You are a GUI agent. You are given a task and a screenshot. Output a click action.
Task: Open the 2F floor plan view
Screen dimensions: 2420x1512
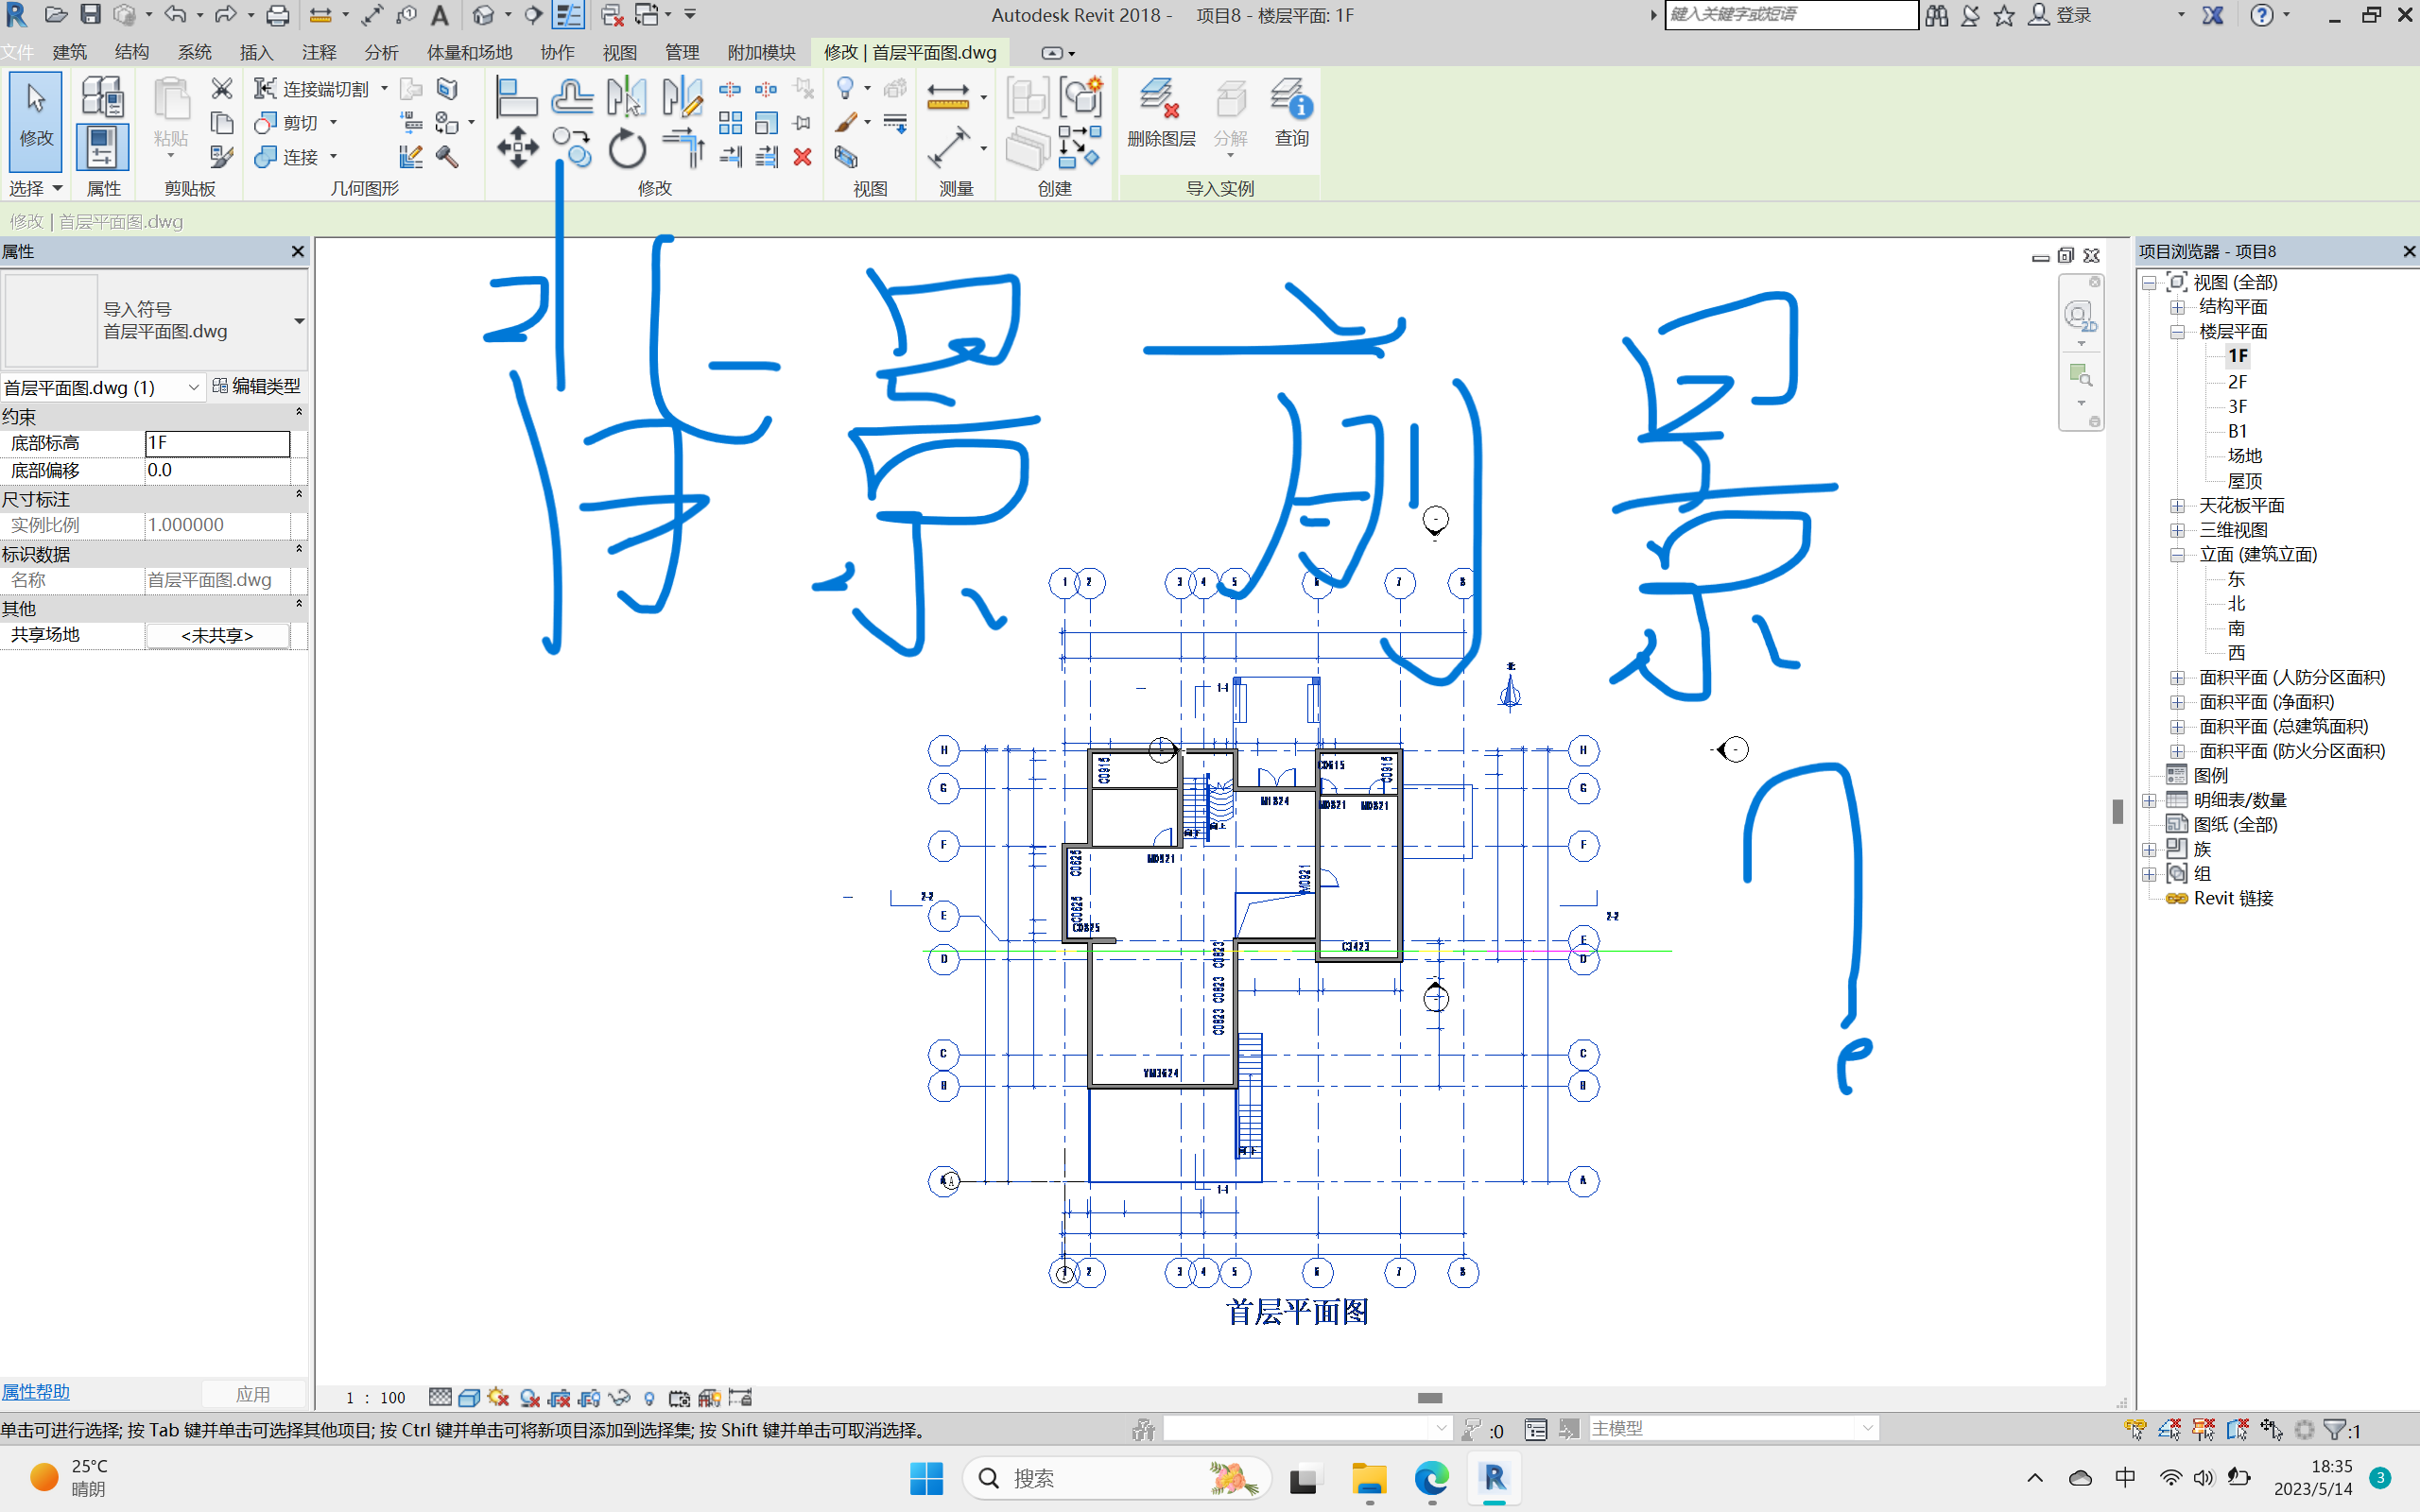pos(2237,381)
